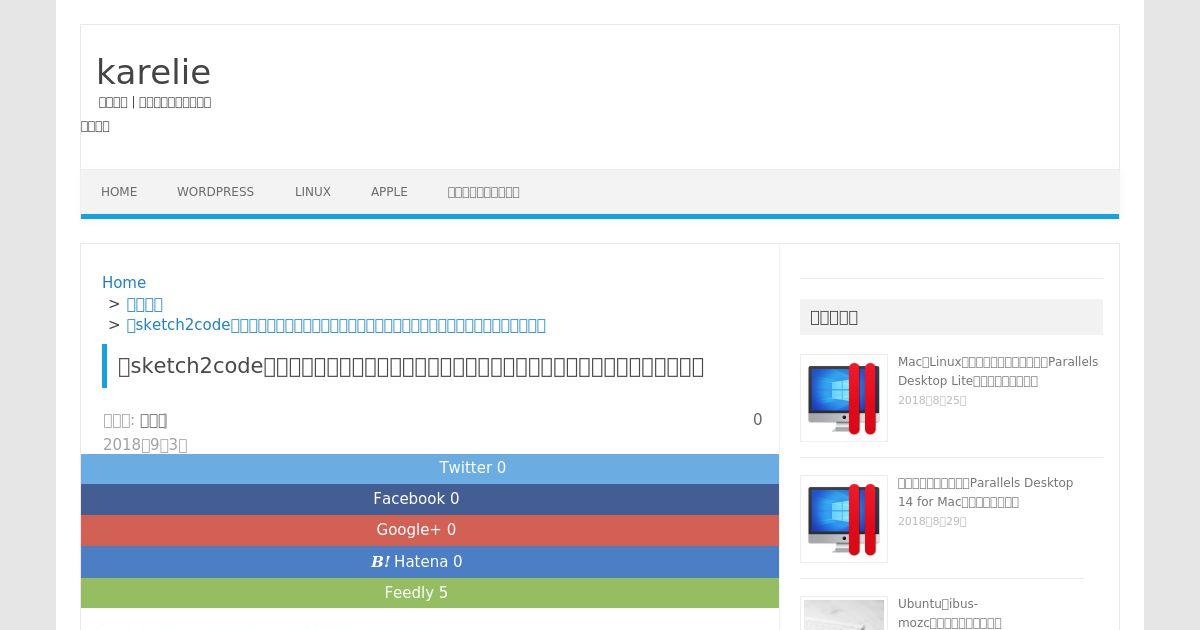This screenshot has width=1200, height=630.
Task: Click the B! Hatena logo icon
Action: click(x=380, y=562)
